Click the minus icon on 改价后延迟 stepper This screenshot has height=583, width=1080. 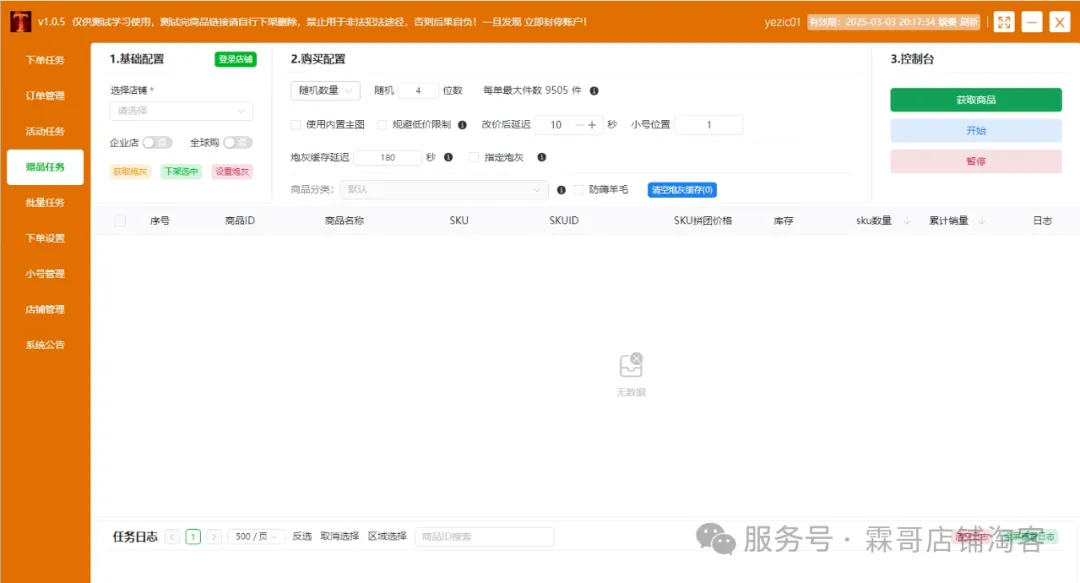tap(578, 125)
